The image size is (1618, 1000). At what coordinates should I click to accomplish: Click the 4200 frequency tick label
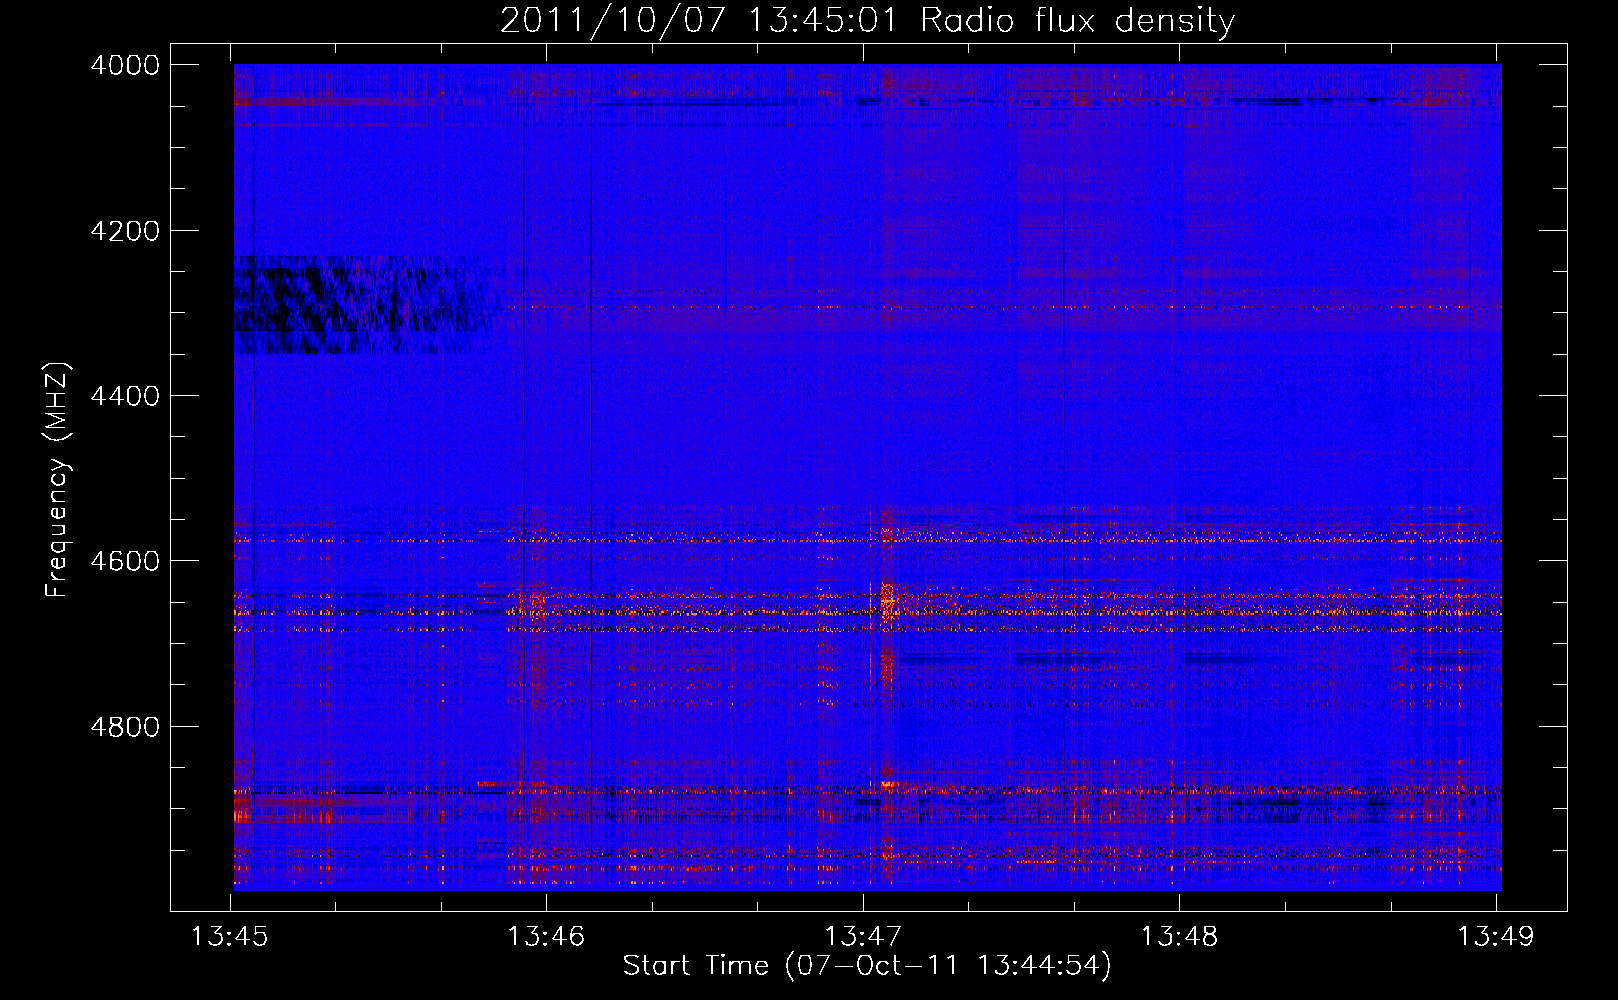tap(125, 231)
